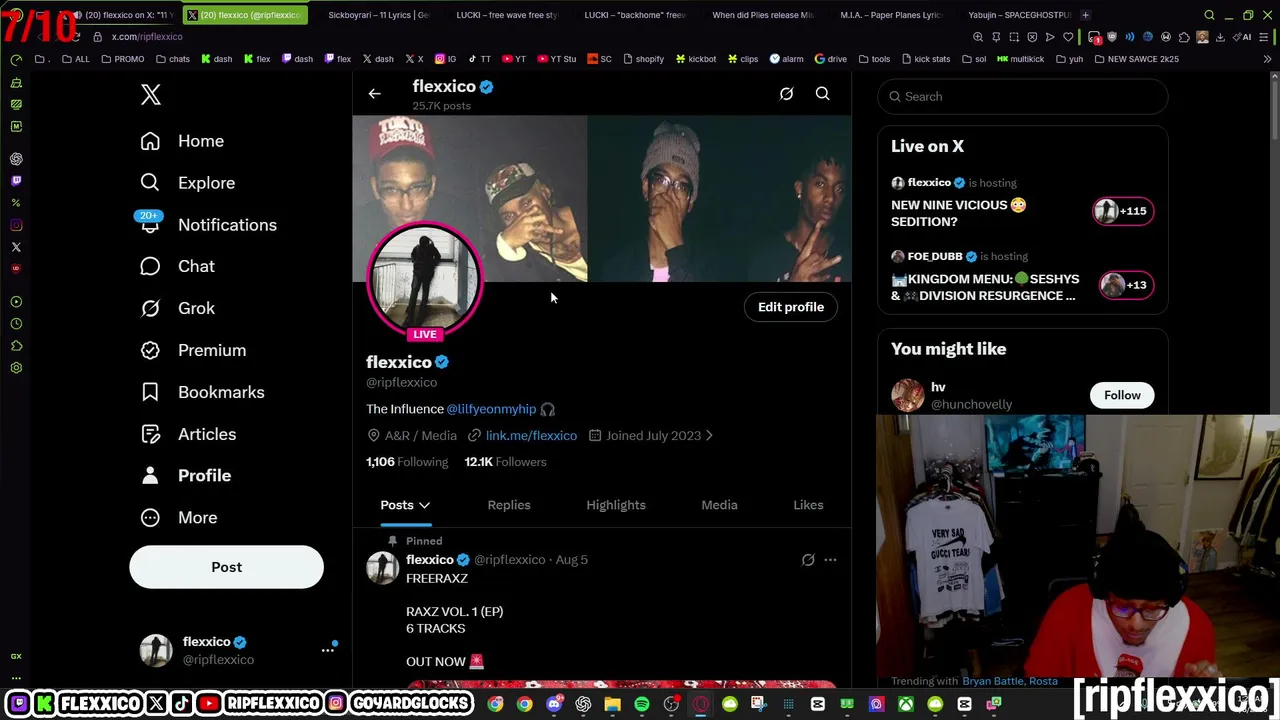Image resolution: width=1280 pixels, height=720 pixels.
Task: View the 12.1K Followers list
Action: click(505, 462)
